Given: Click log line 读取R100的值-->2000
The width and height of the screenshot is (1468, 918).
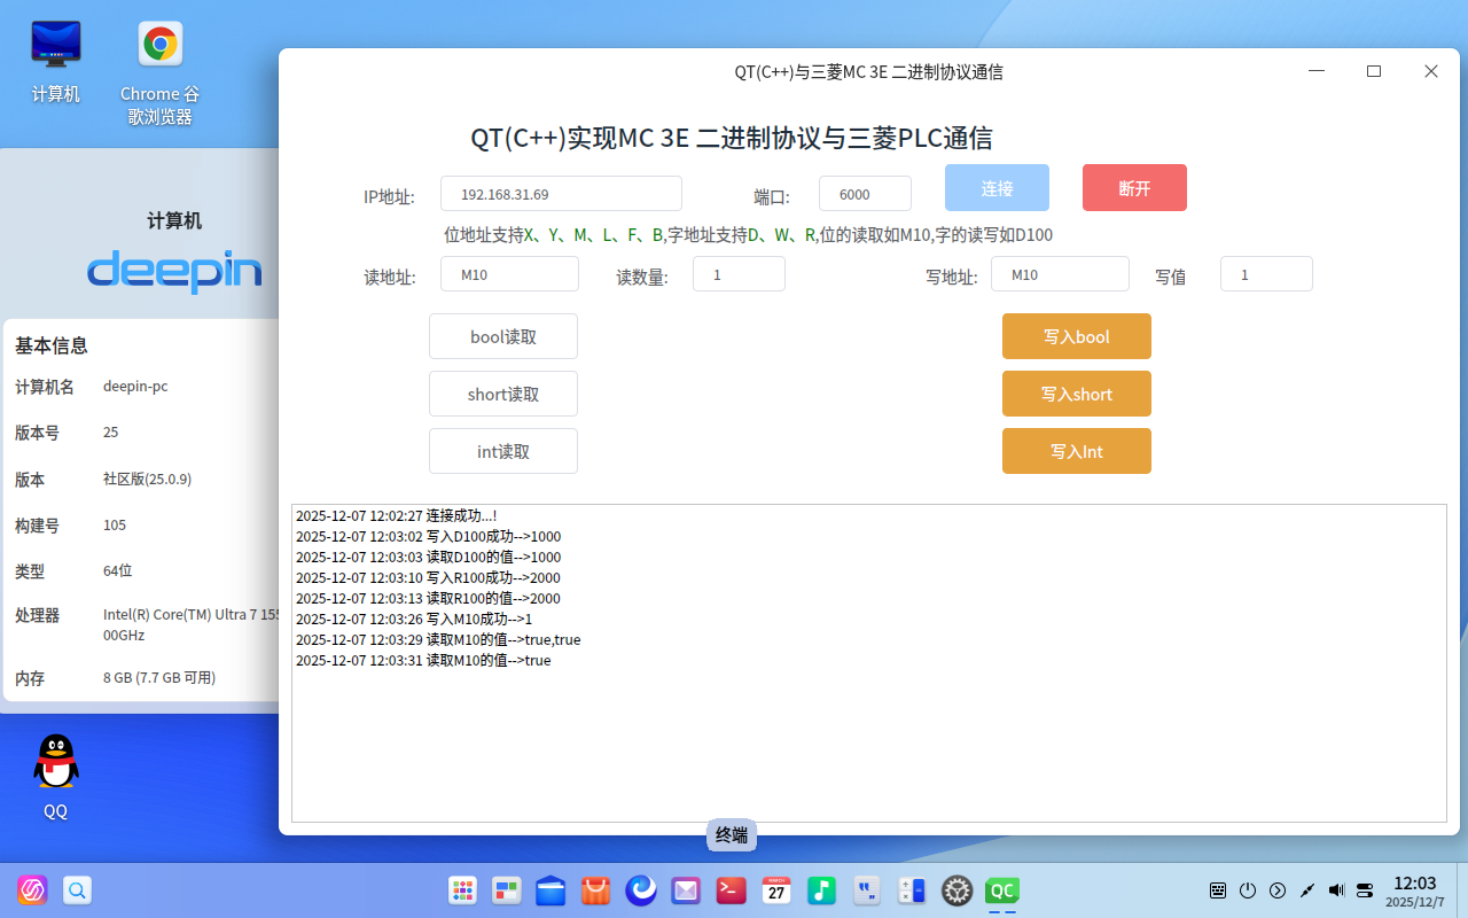Looking at the screenshot, I should click(x=428, y=599).
